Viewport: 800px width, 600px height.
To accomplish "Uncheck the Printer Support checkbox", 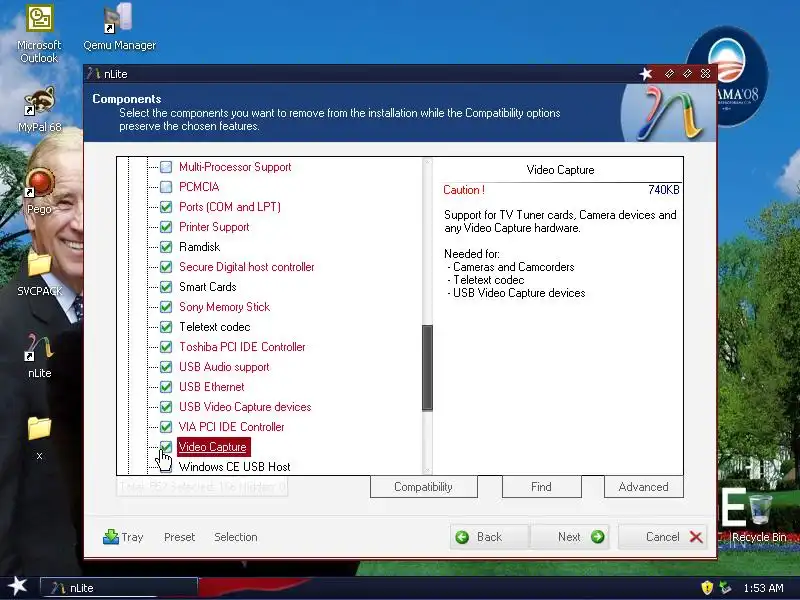I will coord(166,227).
